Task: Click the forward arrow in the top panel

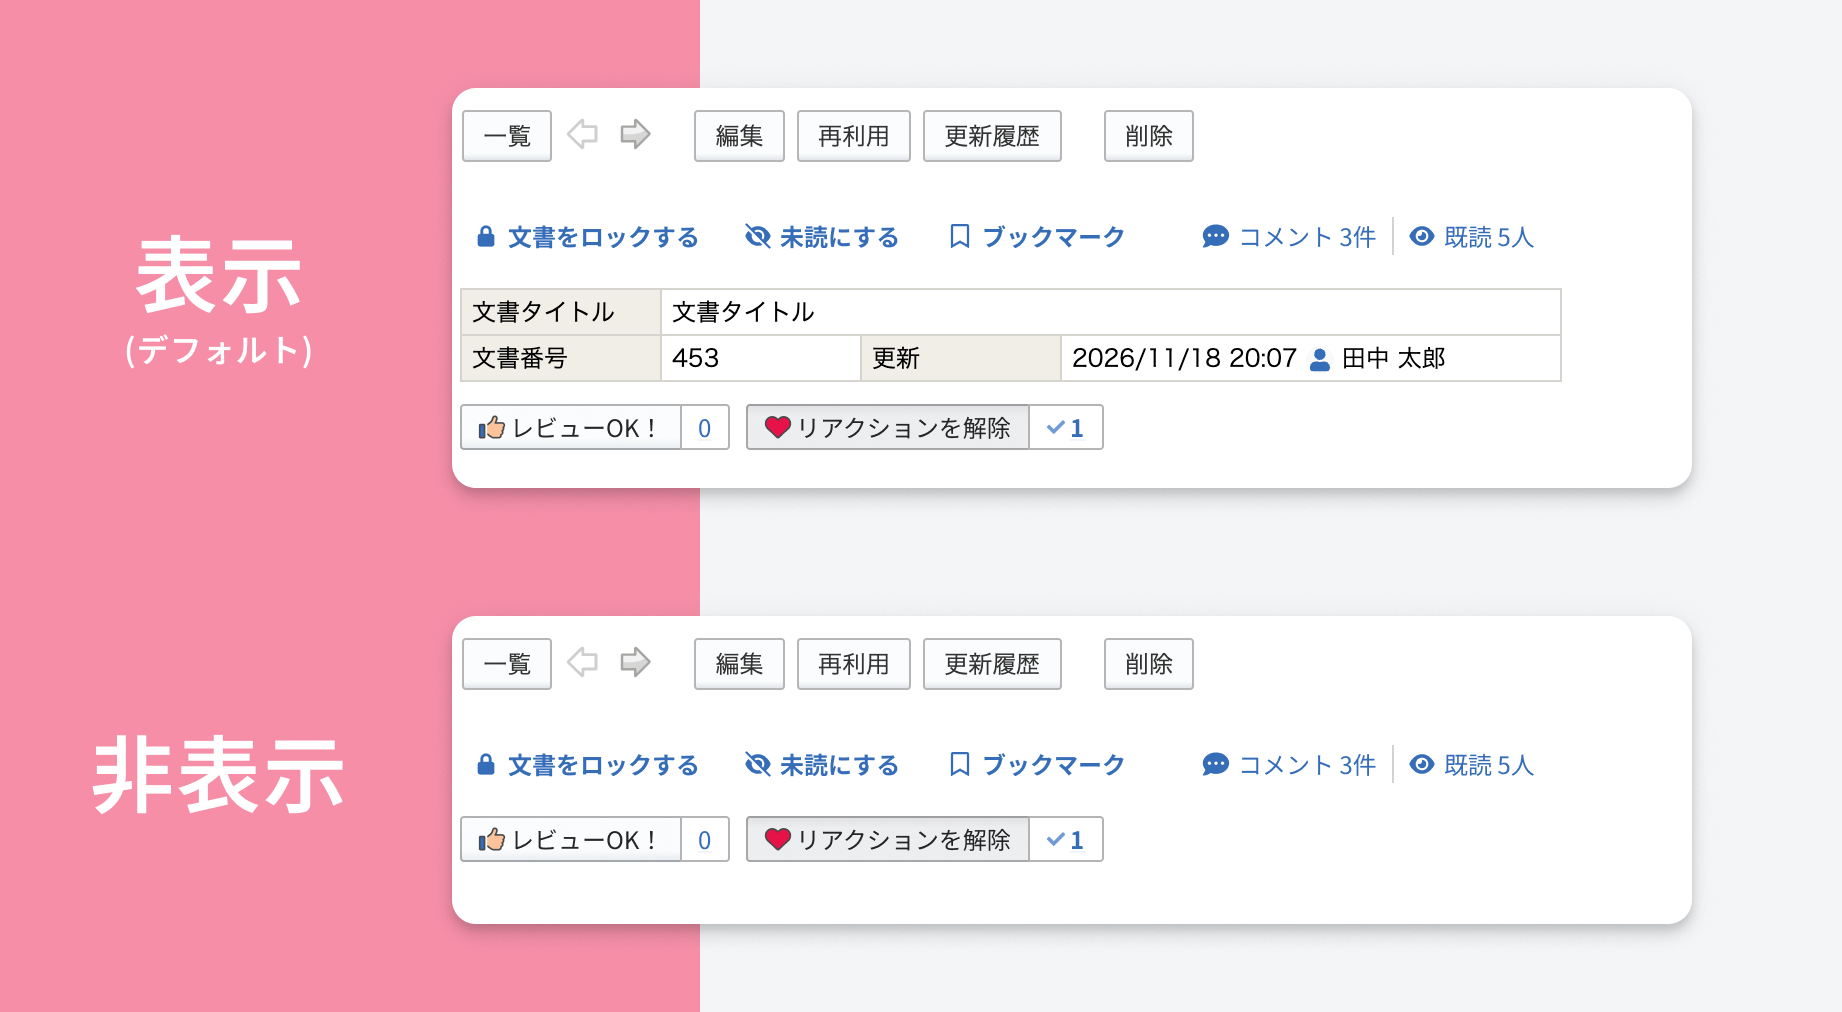Action: 635,134
